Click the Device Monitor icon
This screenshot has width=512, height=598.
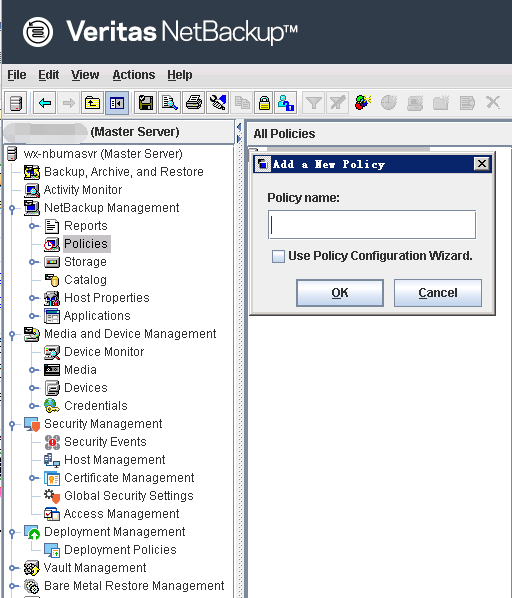point(52,352)
